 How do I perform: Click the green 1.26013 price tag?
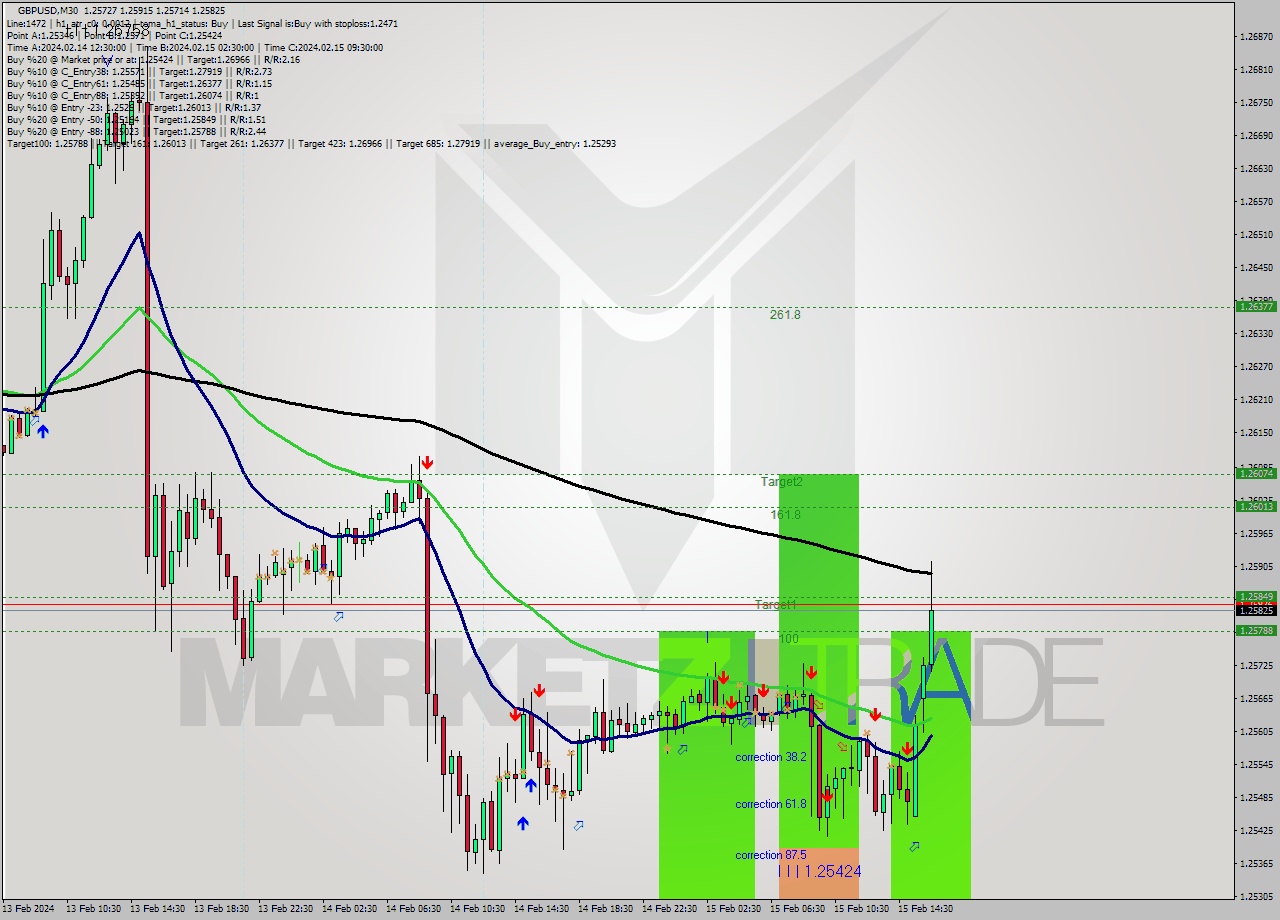[x=1256, y=506]
